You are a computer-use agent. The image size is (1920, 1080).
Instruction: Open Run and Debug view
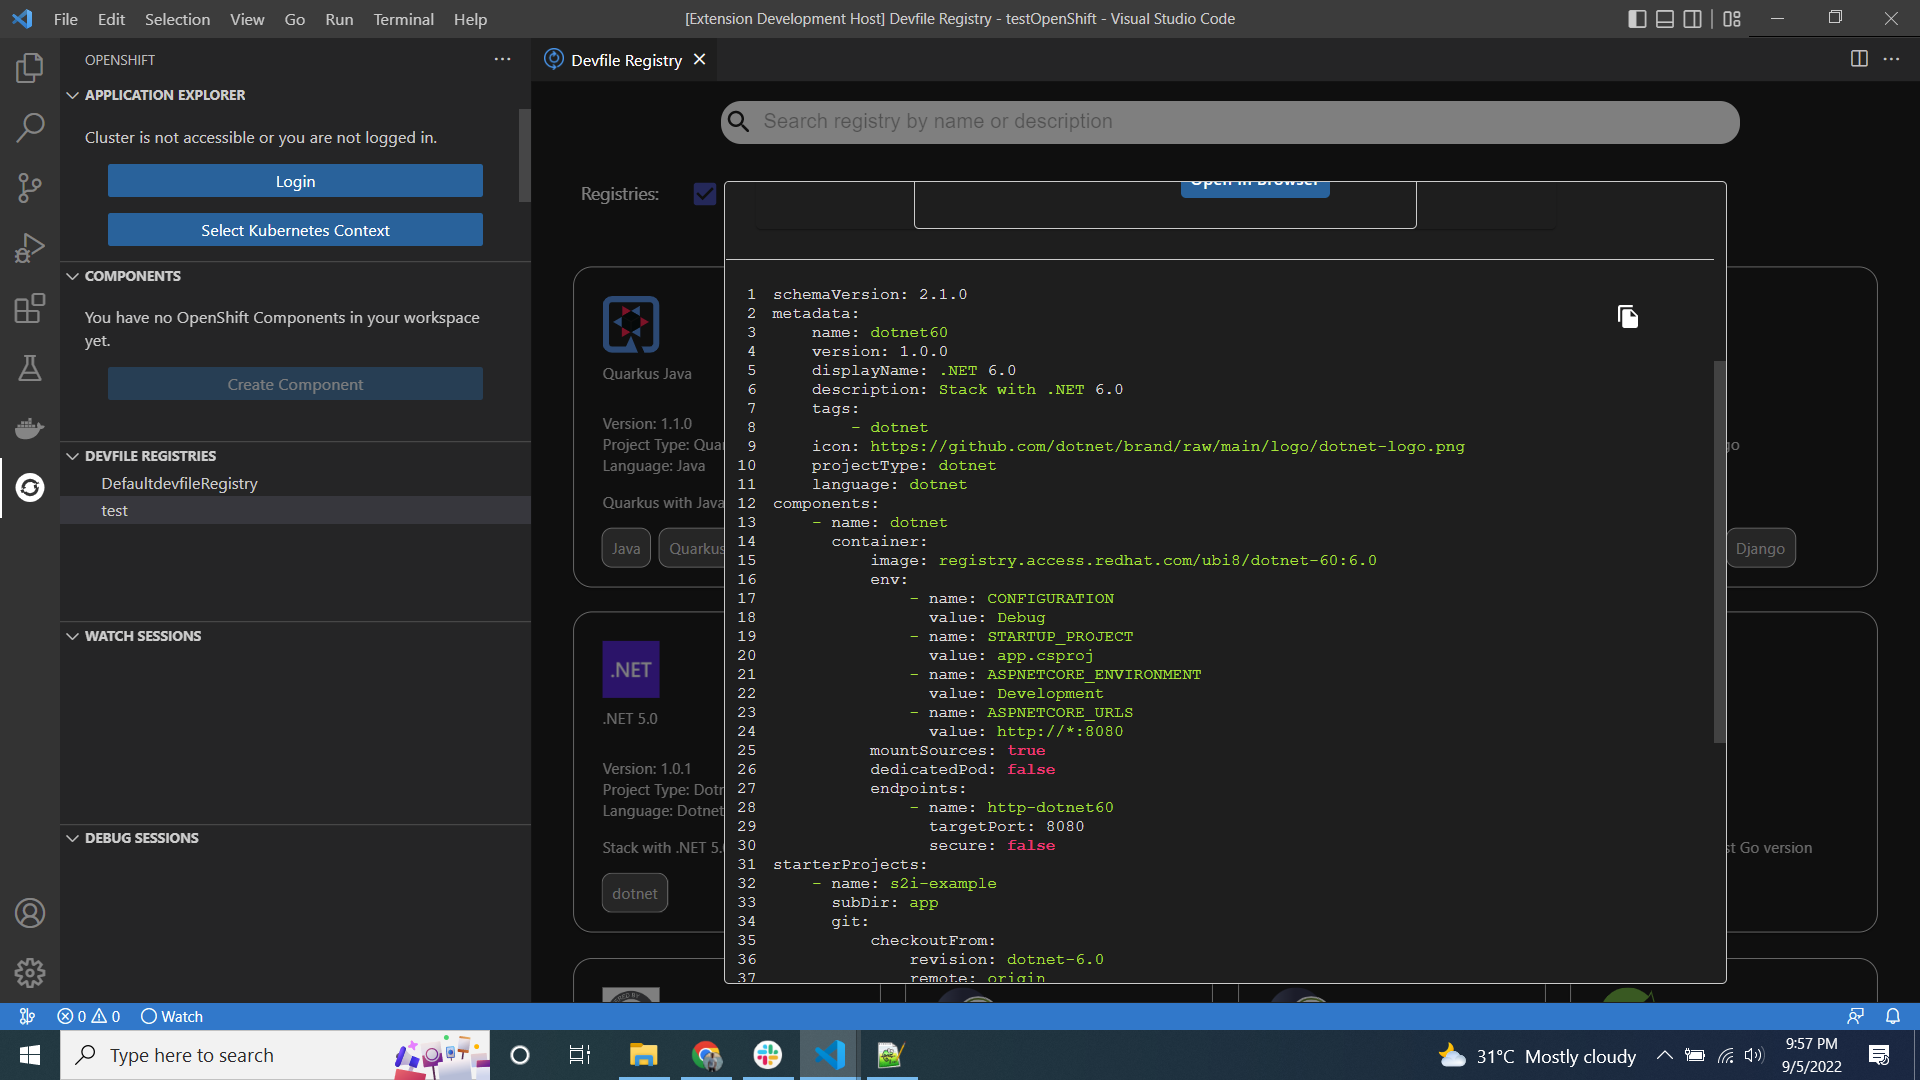tap(30, 248)
